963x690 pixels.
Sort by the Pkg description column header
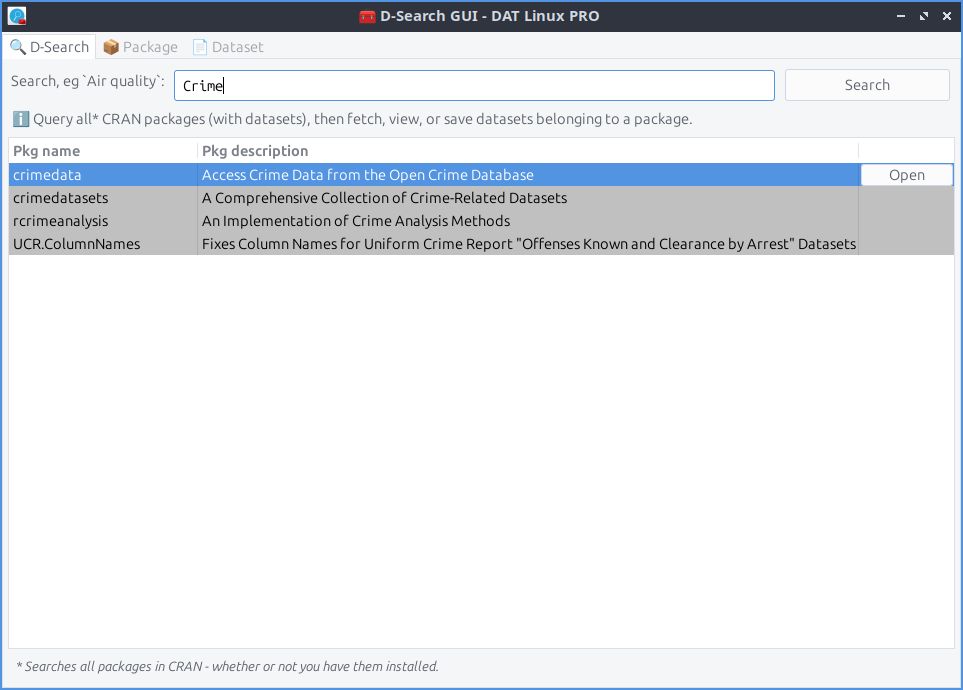[527, 151]
